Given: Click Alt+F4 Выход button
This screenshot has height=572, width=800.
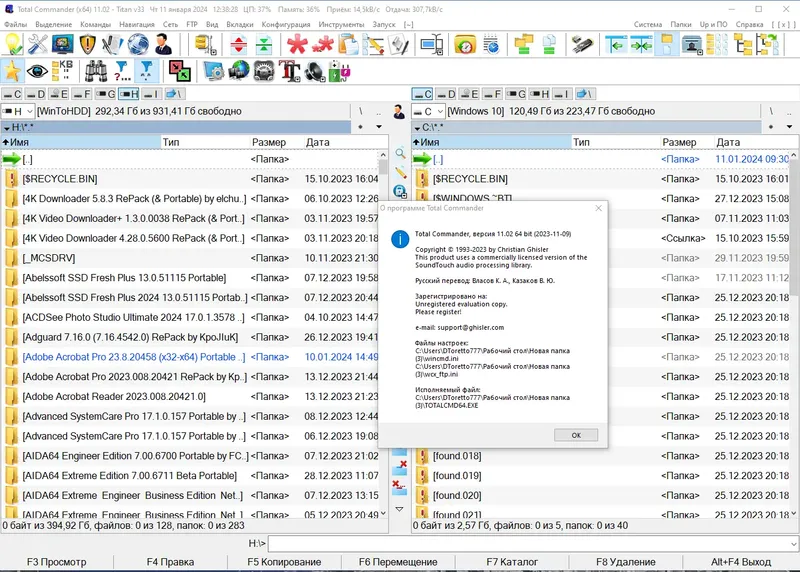Looking at the screenshot, I should pyautogui.click(x=741, y=562).
